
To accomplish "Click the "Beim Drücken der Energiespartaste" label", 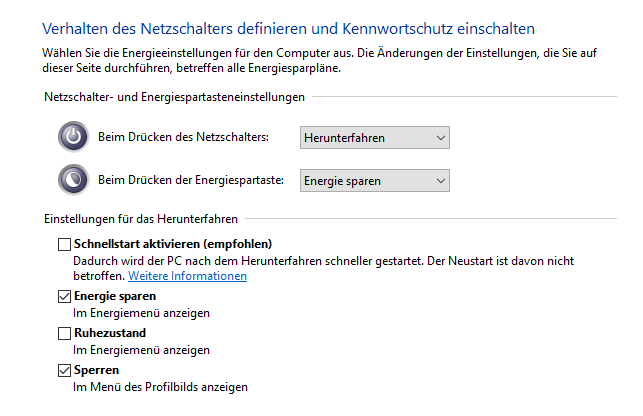I will [x=191, y=180].
